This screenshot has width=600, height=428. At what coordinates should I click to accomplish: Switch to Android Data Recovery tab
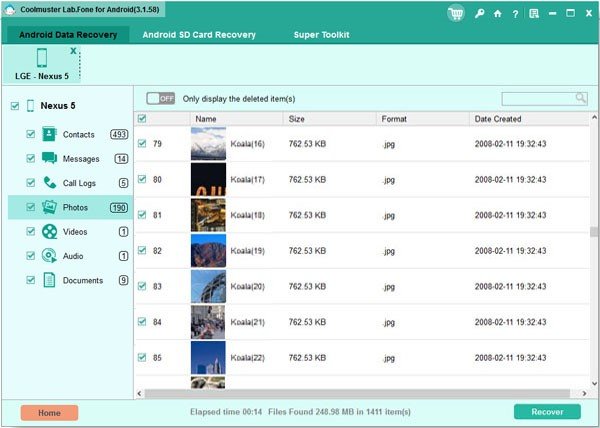click(x=68, y=35)
